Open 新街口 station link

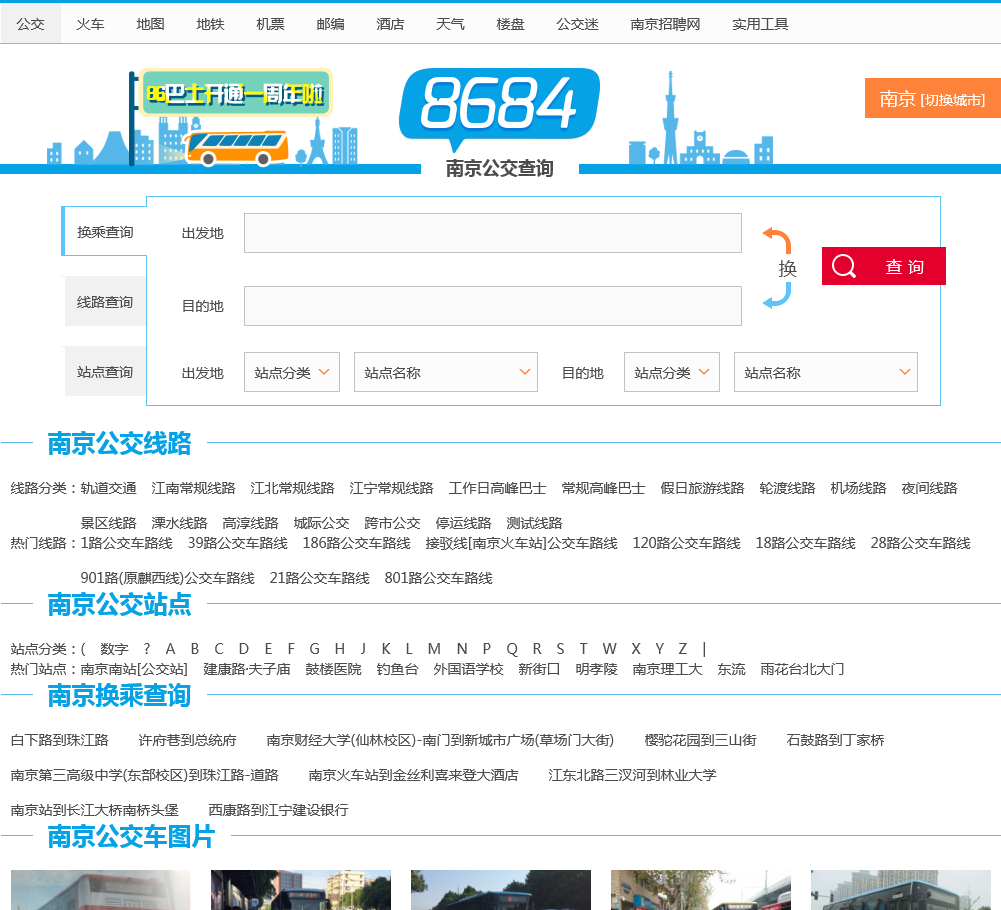[539, 669]
